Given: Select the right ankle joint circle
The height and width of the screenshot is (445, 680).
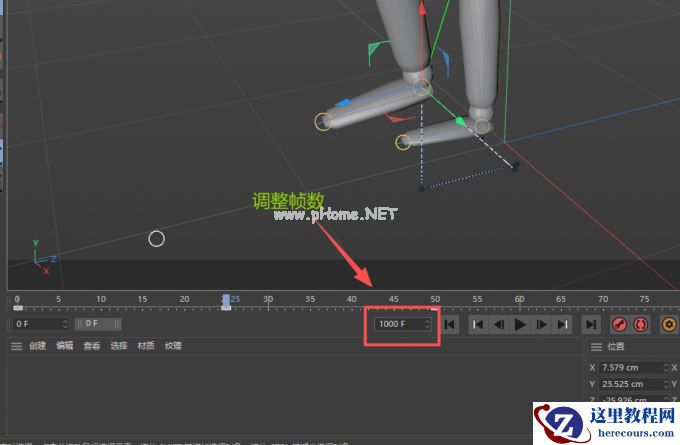Looking at the screenshot, I should (x=482, y=126).
